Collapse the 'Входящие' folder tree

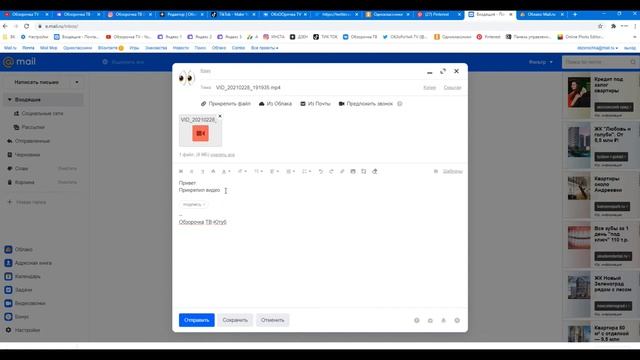click(10, 100)
